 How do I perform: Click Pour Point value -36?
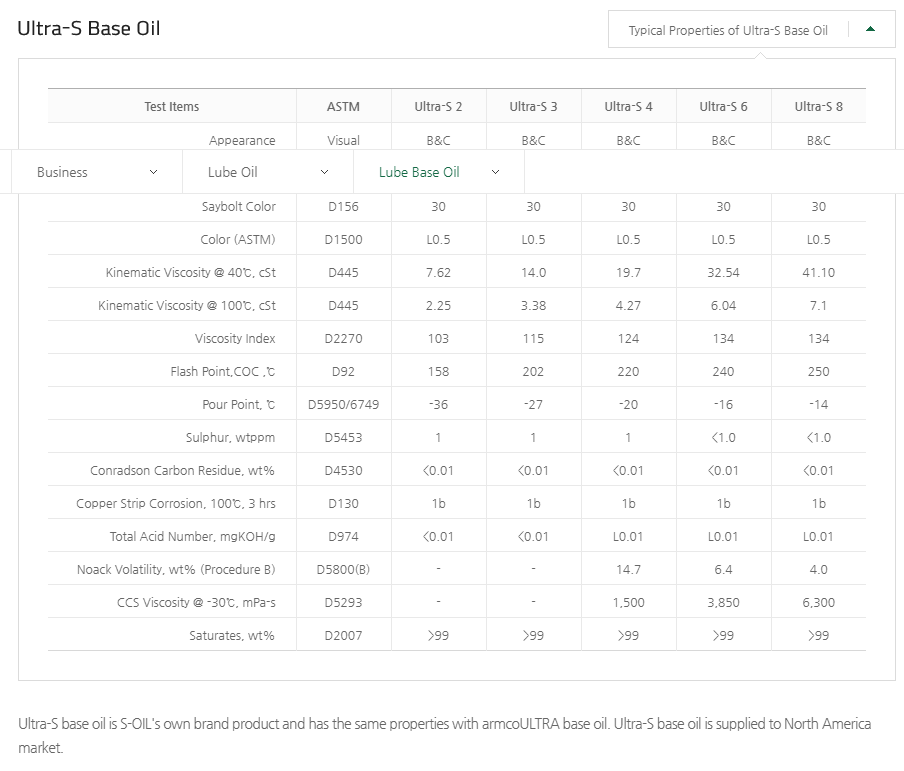coord(438,404)
